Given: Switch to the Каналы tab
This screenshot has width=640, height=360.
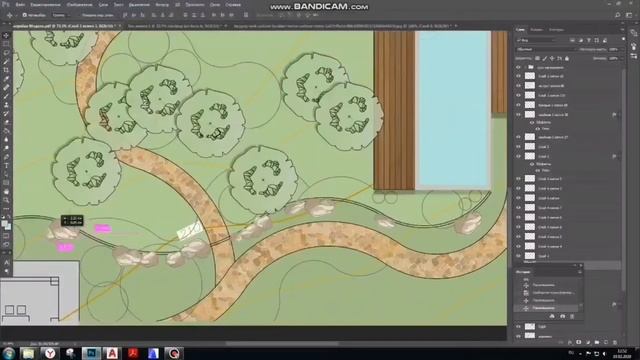Looking at the screenshot, I should point(536,30).
